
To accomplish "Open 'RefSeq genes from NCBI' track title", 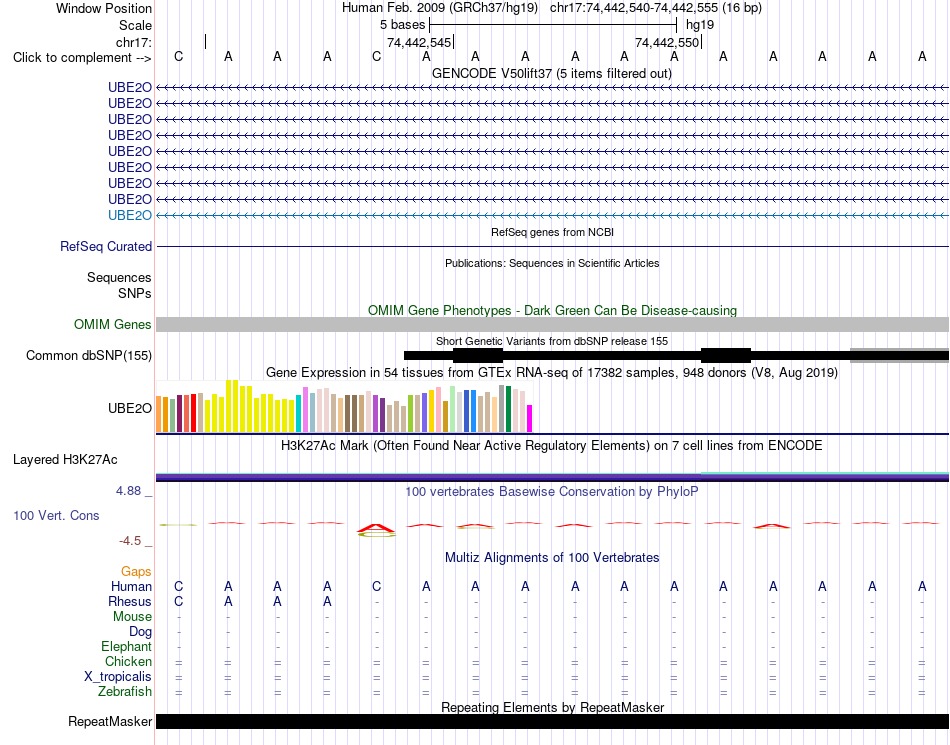I will coord(552,232).
